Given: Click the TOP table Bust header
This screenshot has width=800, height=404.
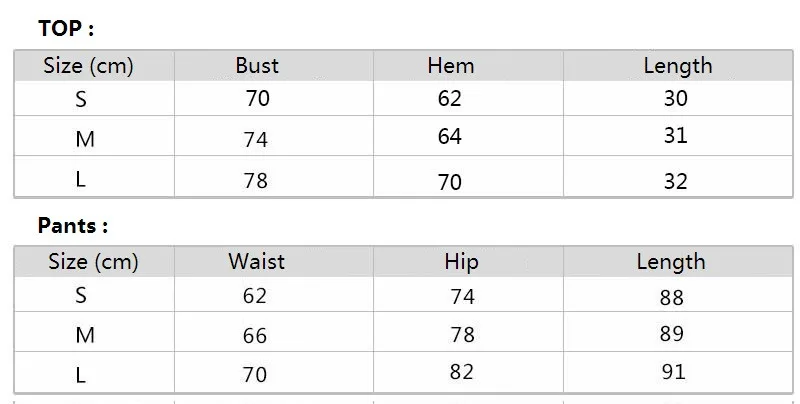Looking at the screenshot, I should tap(257, 66).
